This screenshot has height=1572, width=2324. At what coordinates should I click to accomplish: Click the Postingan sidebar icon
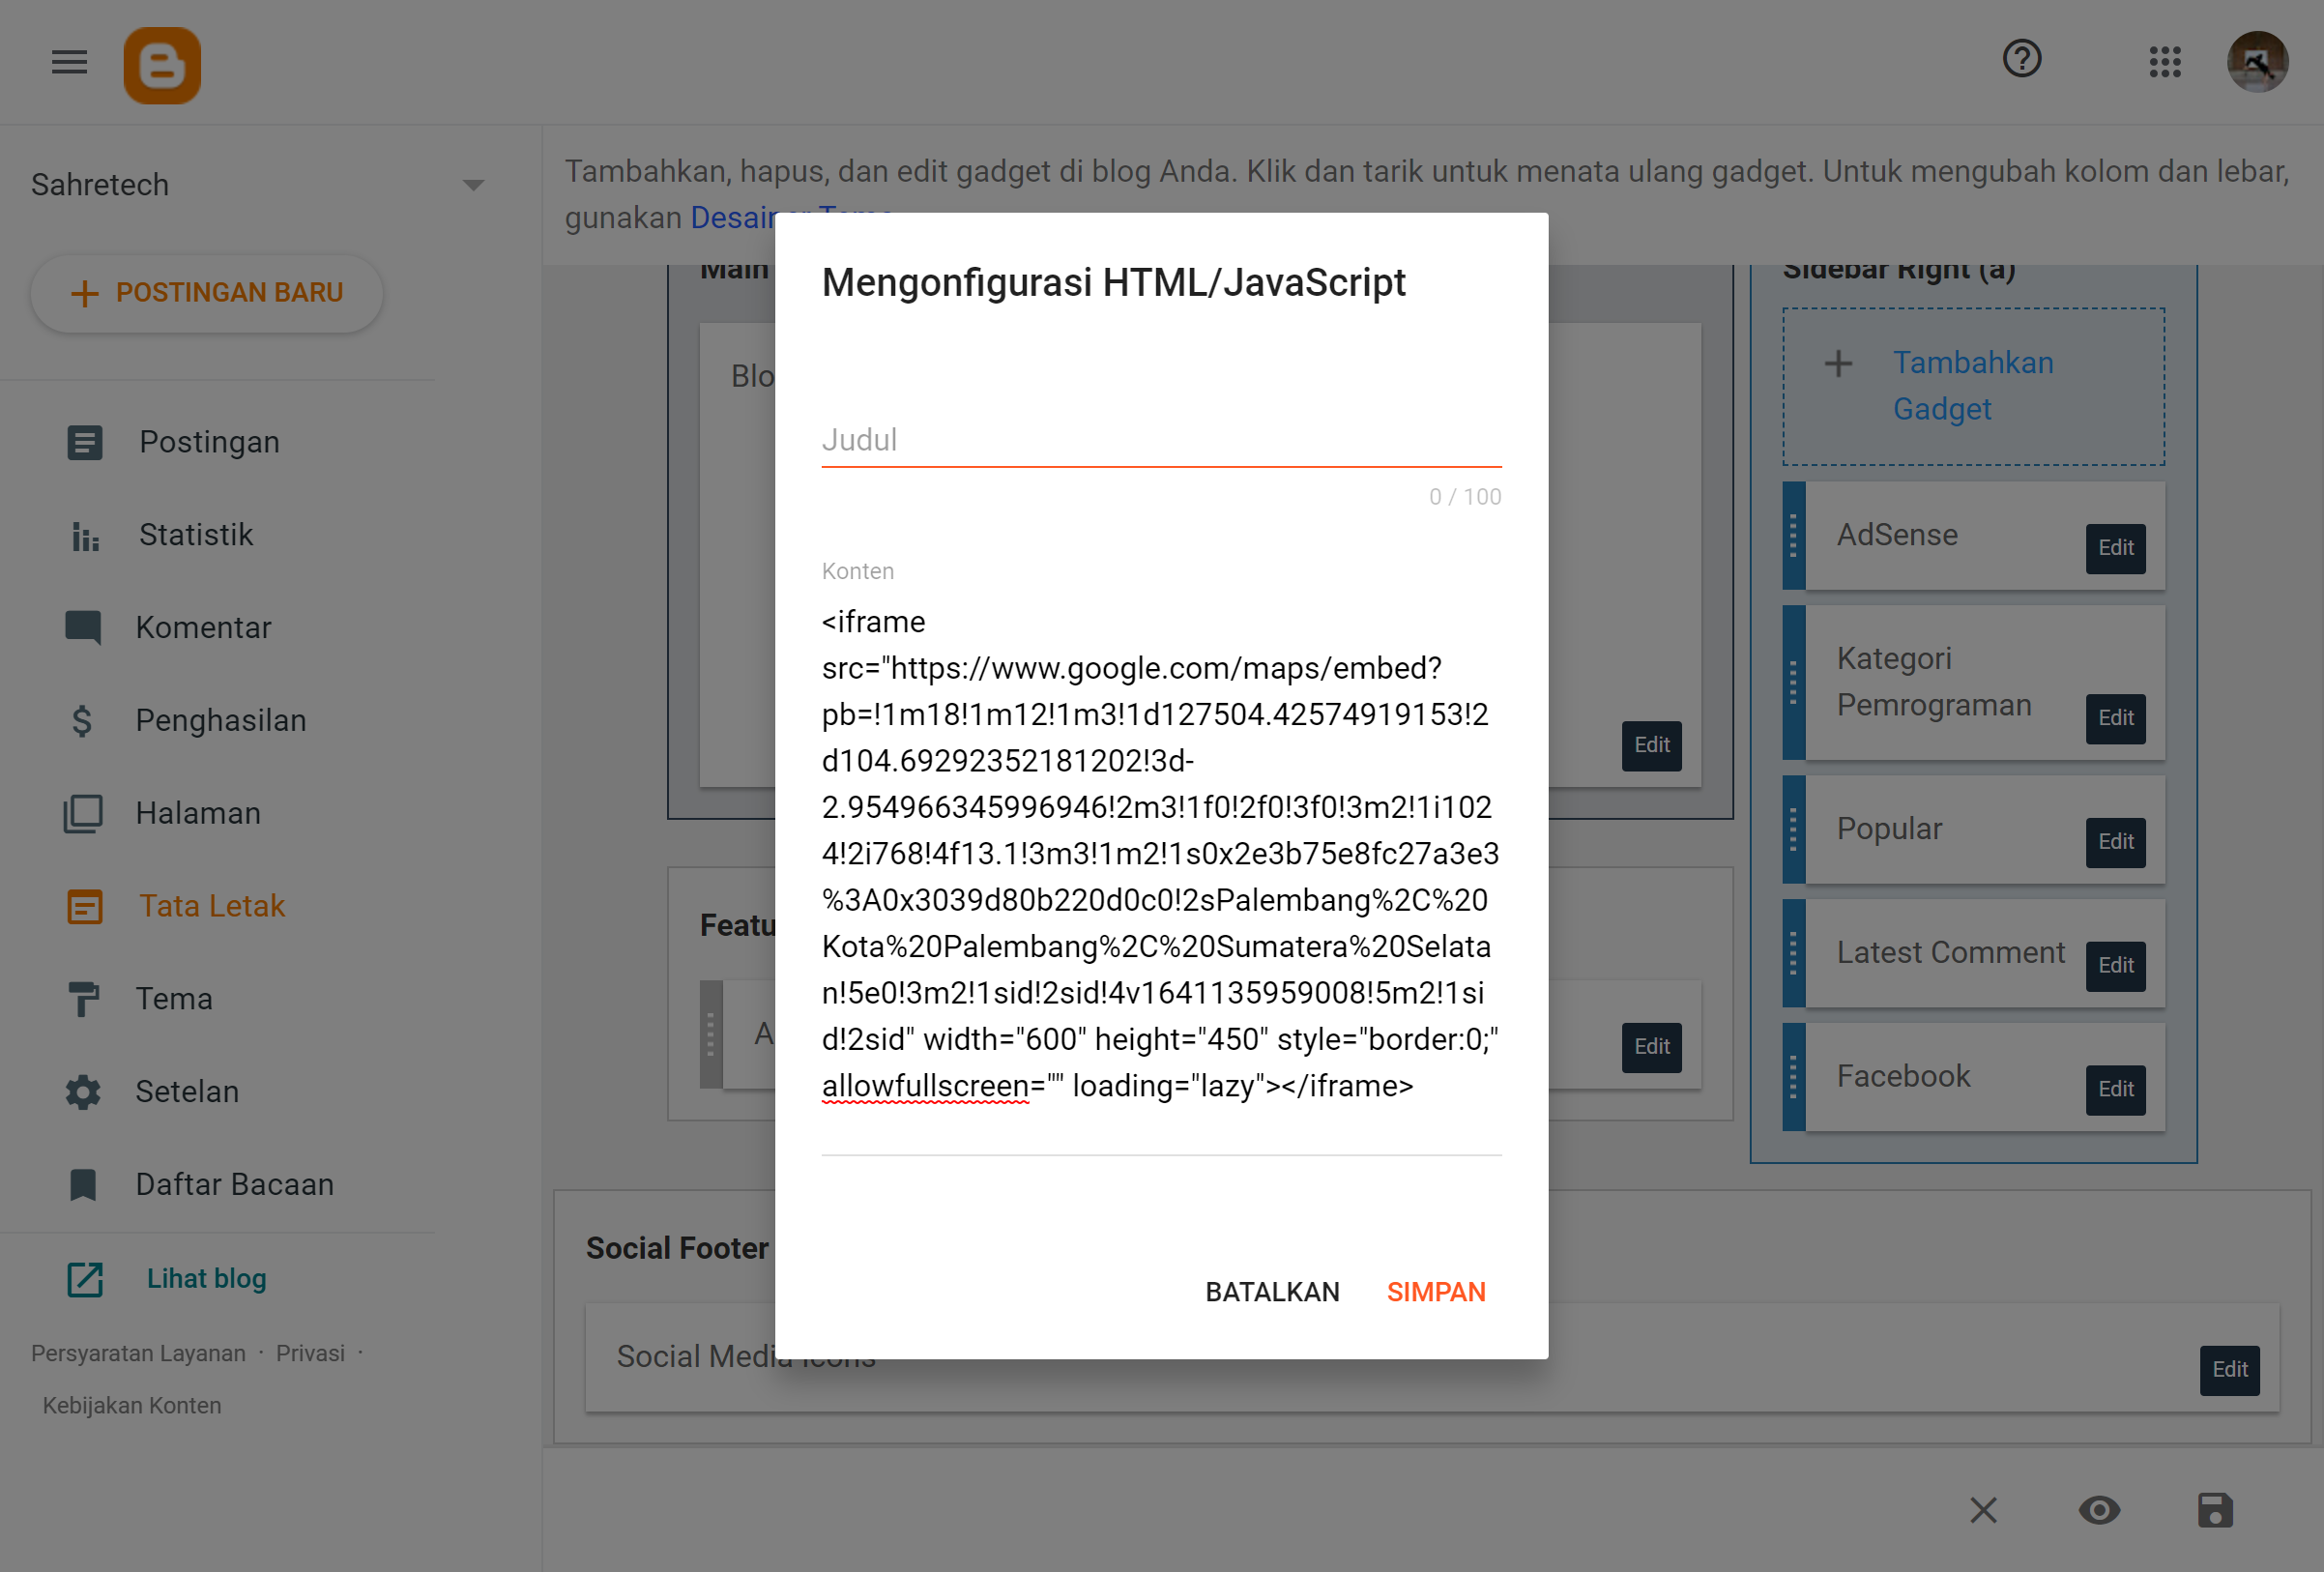coord(82,442)
